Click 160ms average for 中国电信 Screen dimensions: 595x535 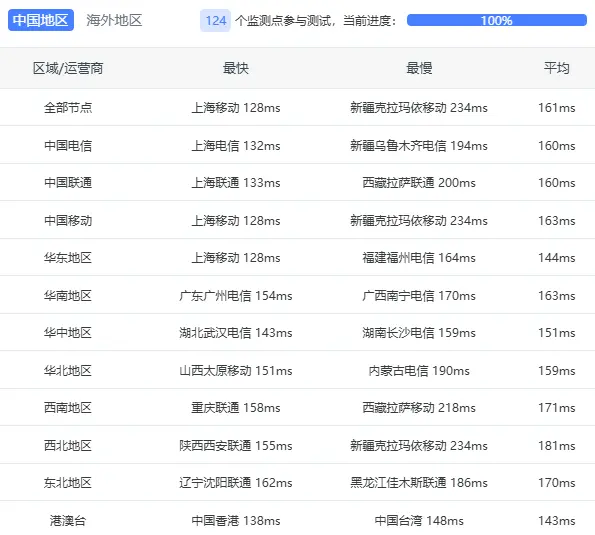556,146
